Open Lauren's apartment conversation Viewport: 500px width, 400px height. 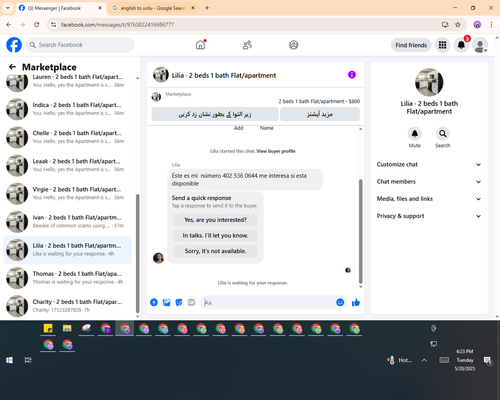click(x=67, y=81)
